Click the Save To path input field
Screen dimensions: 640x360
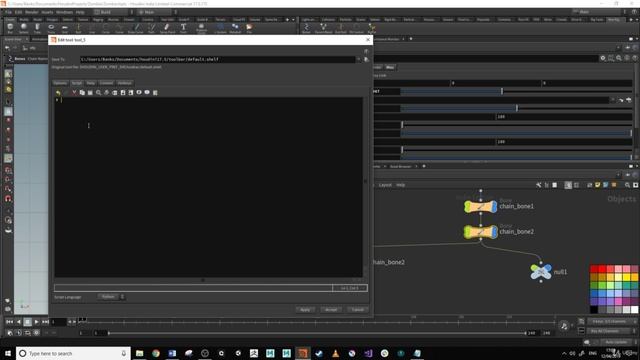click(x=218, y=59)
